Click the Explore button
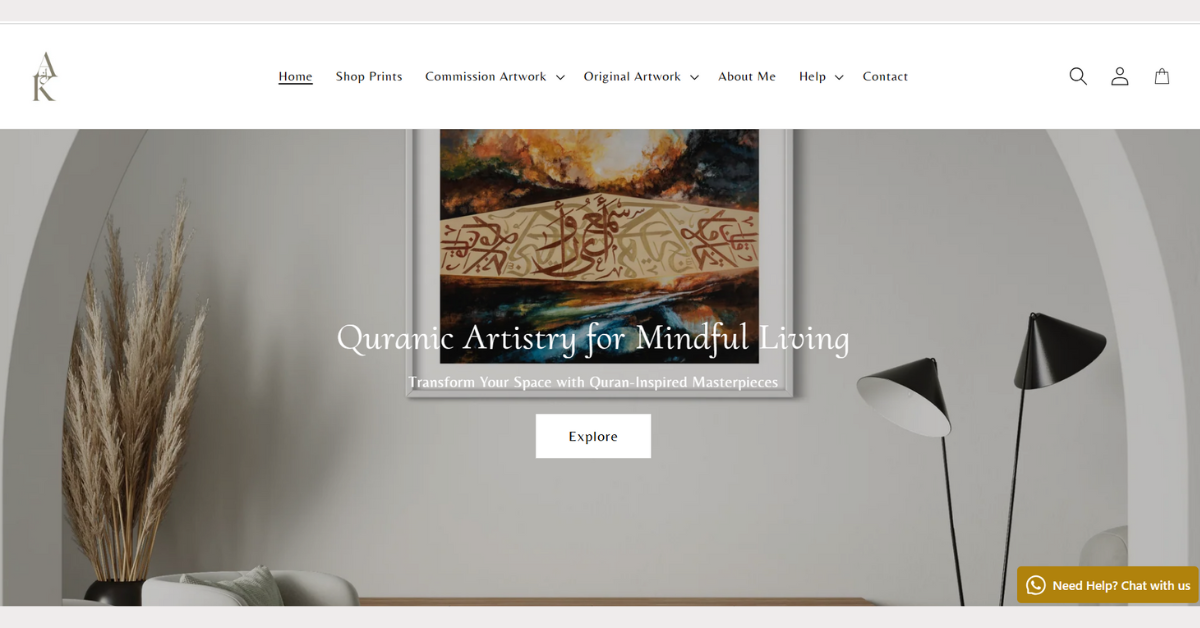 pyautogui.click(x=593, y=436)
